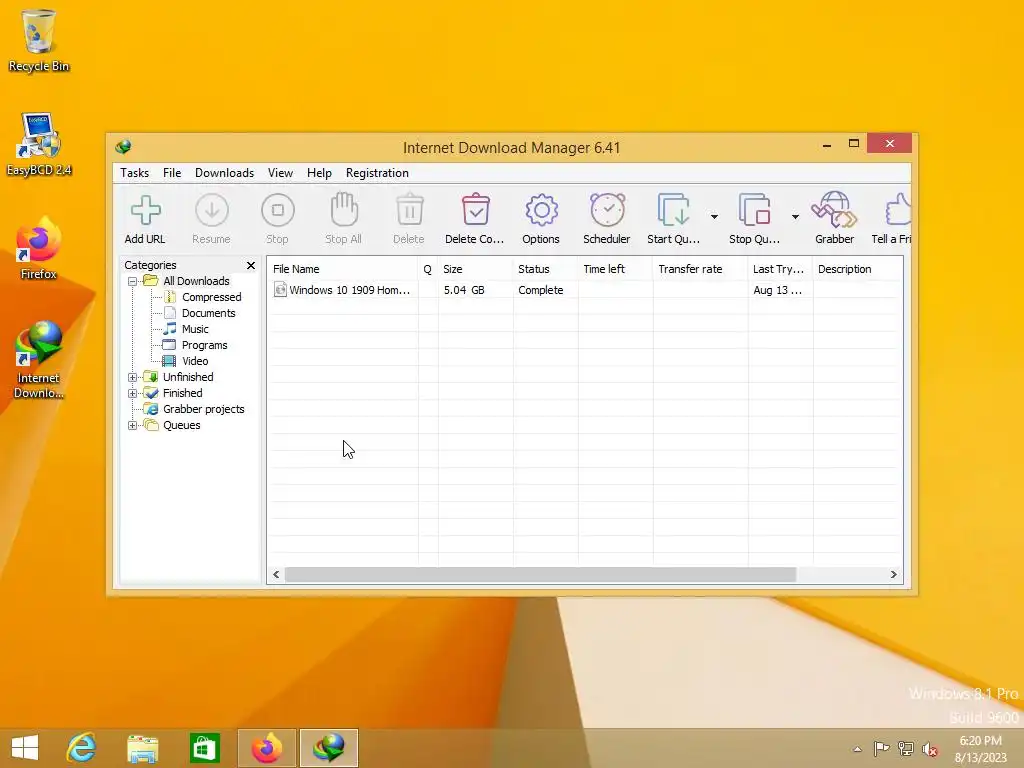Image resolution: width=1024 pixels, height=768 pixels.
Task: Click the horizontal scrollbar right arrow
Action: (893, 575)
